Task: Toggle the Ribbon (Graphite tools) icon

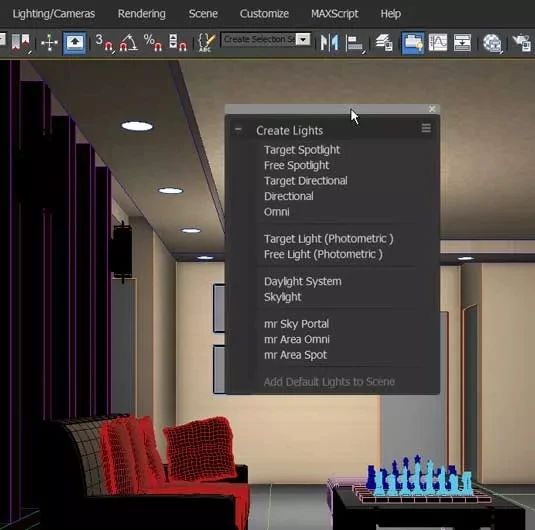Action: [413, 43]
